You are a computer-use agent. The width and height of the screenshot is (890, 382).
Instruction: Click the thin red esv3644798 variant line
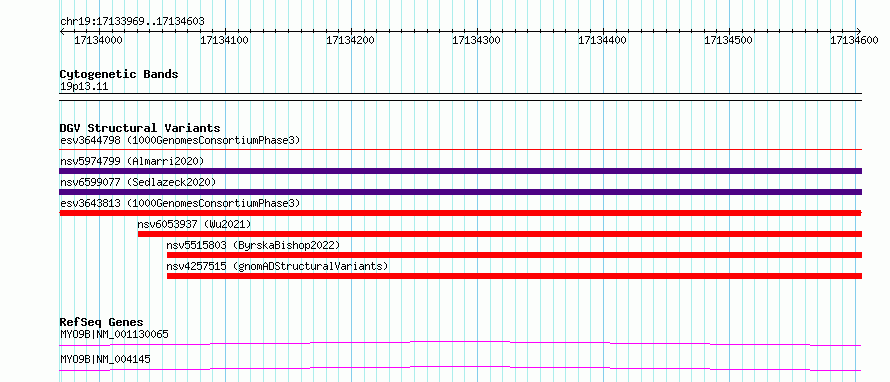tap(460, 150)
